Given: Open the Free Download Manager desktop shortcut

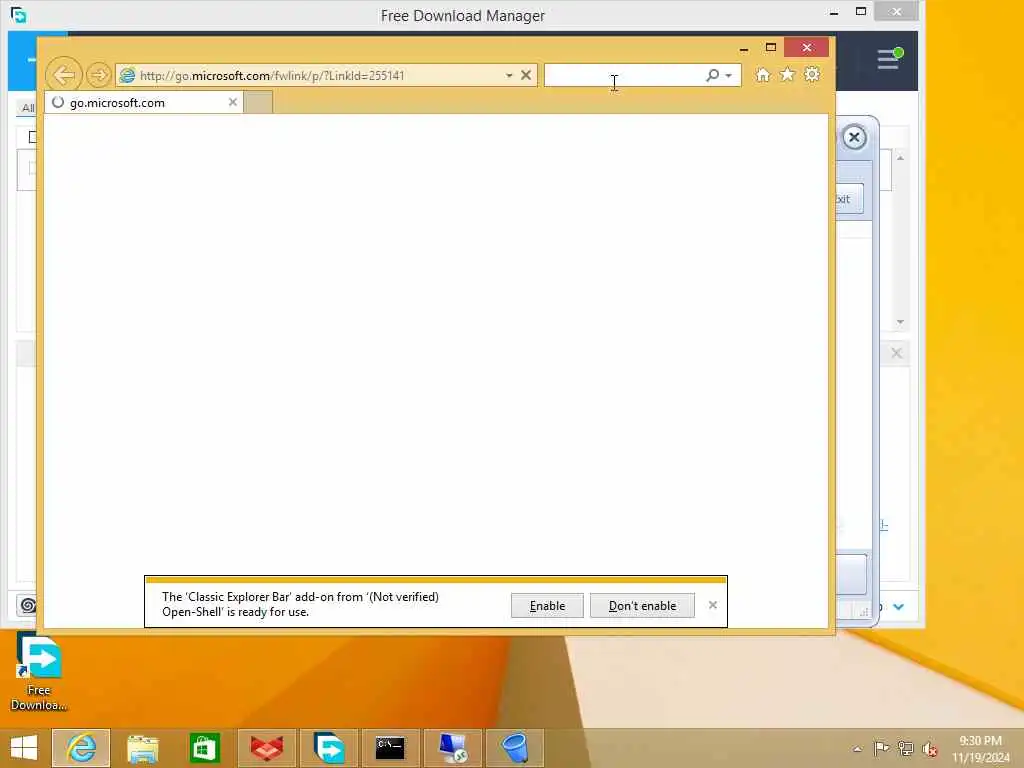Looking at the screenshot, I should (39, 673).
